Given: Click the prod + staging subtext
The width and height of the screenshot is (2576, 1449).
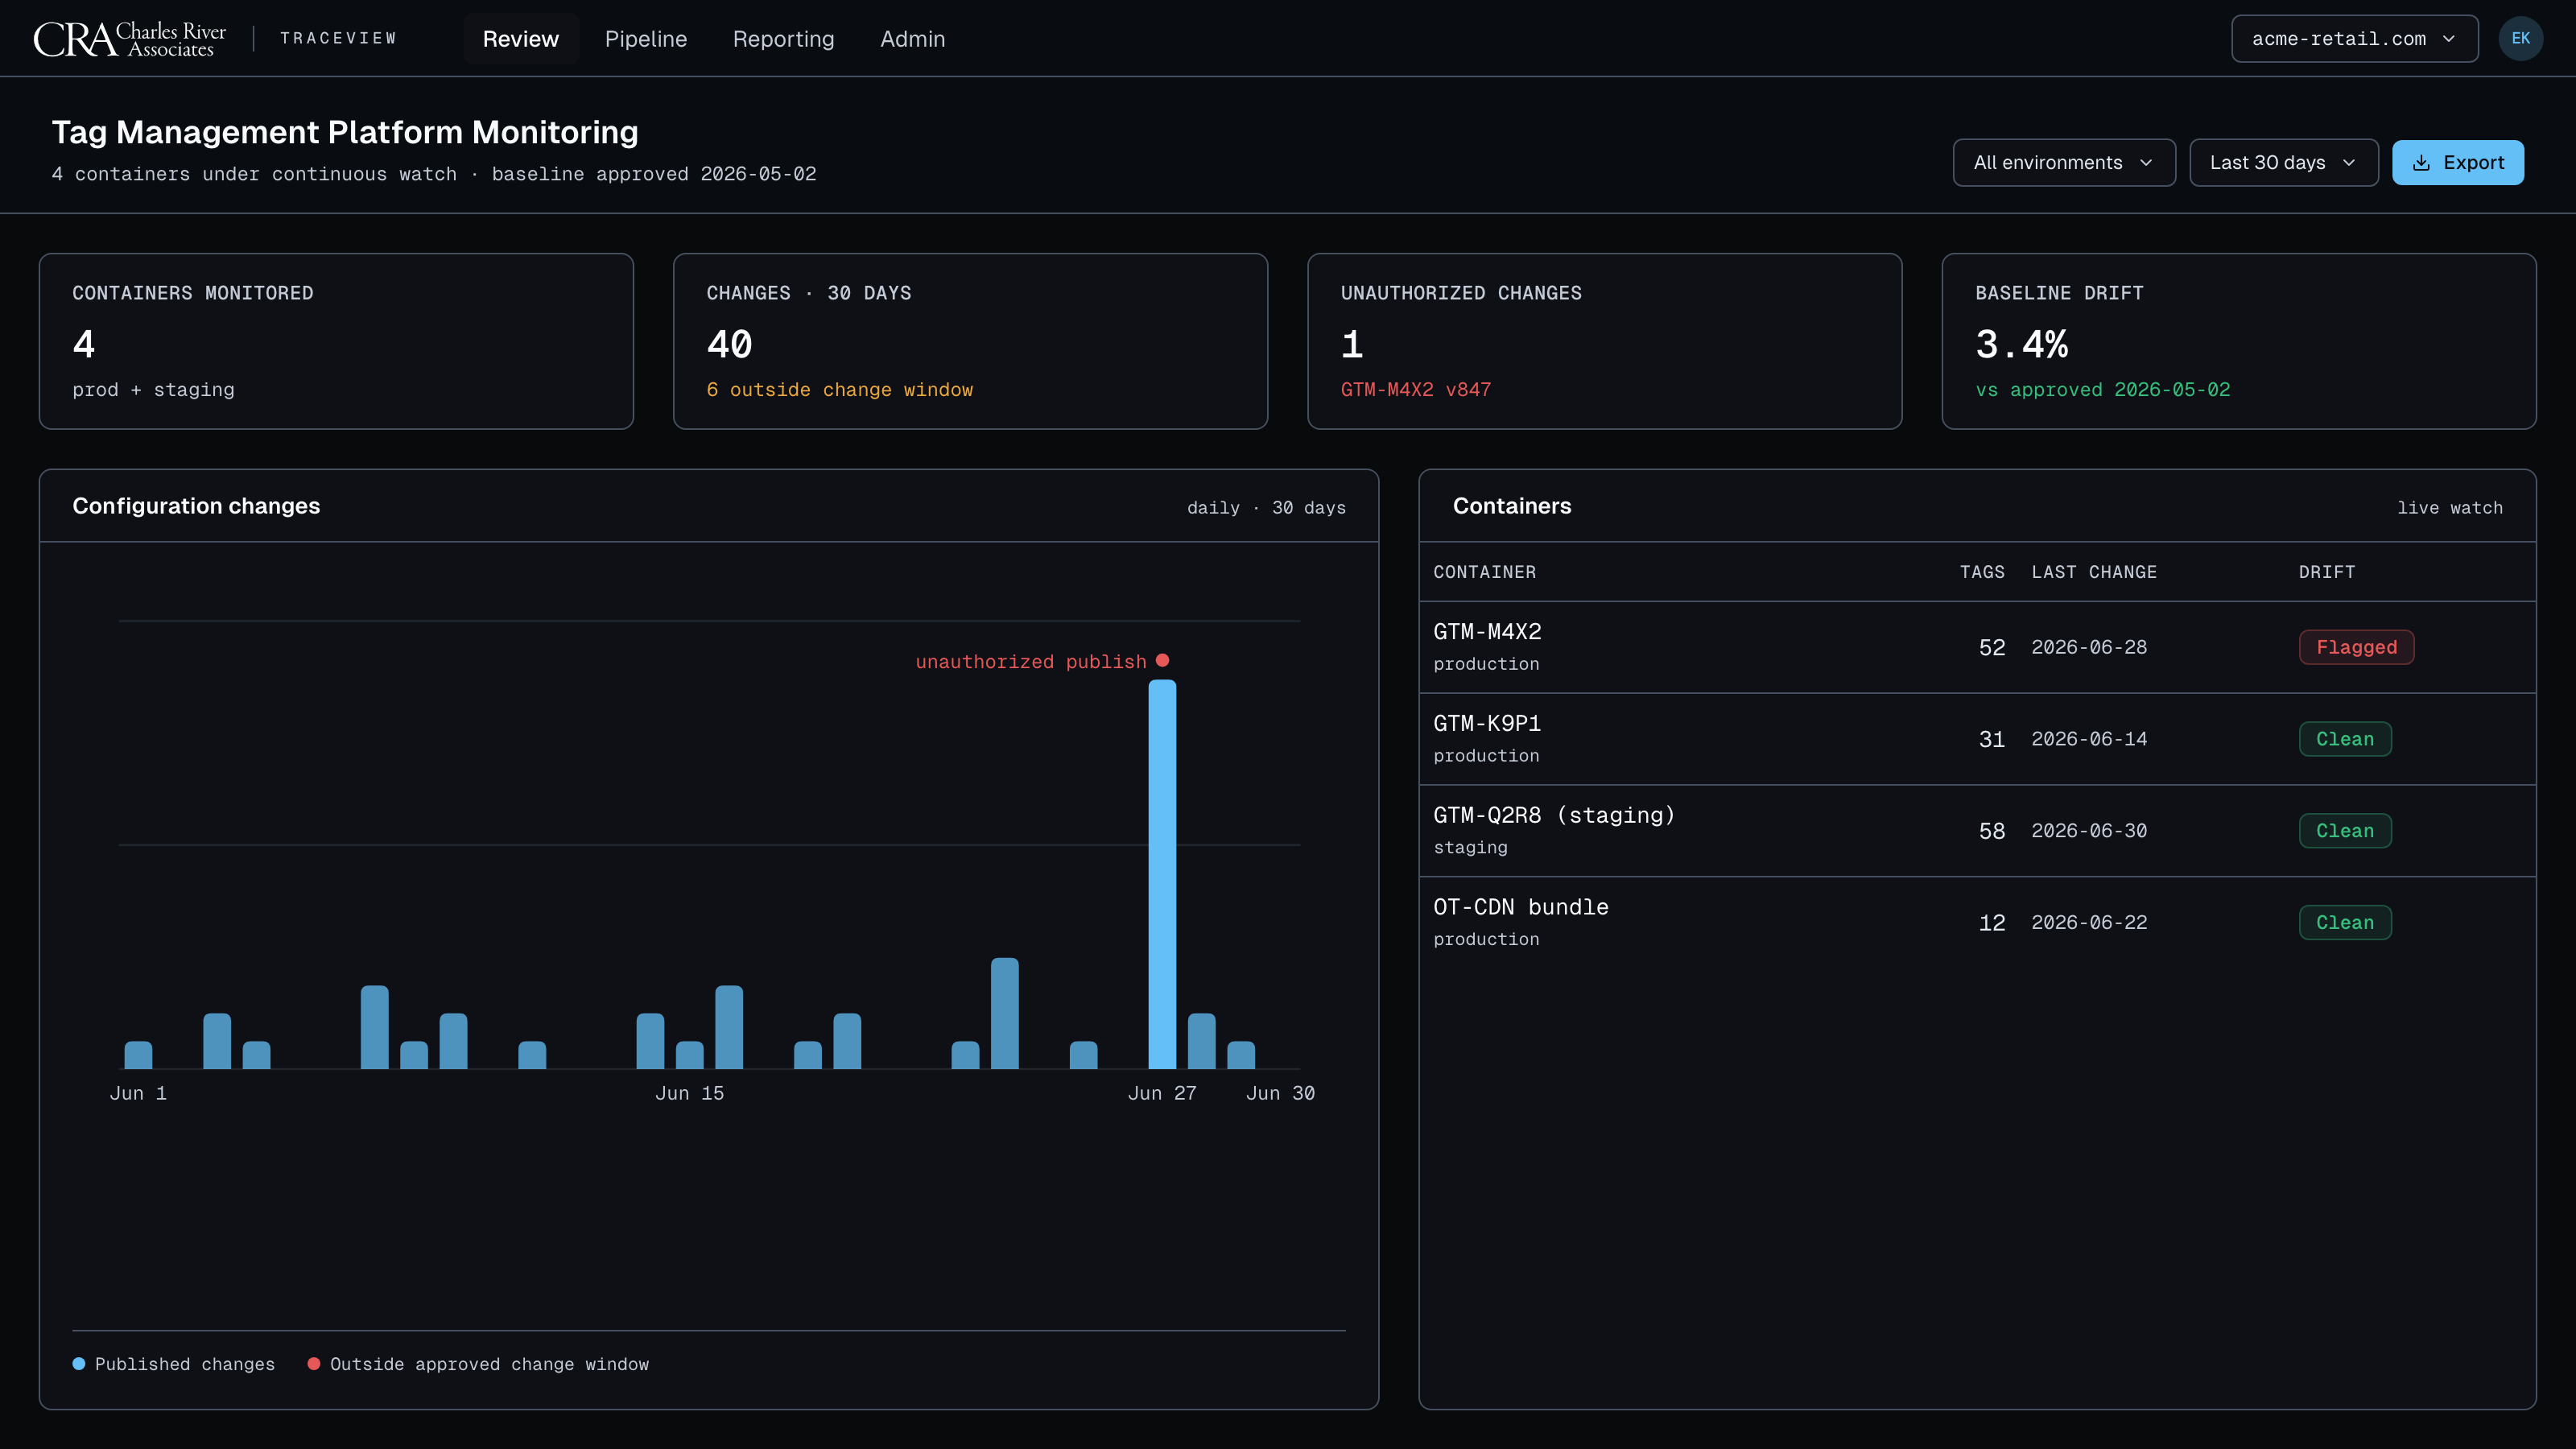Looking at the screenshot, I should pos(153,390).
